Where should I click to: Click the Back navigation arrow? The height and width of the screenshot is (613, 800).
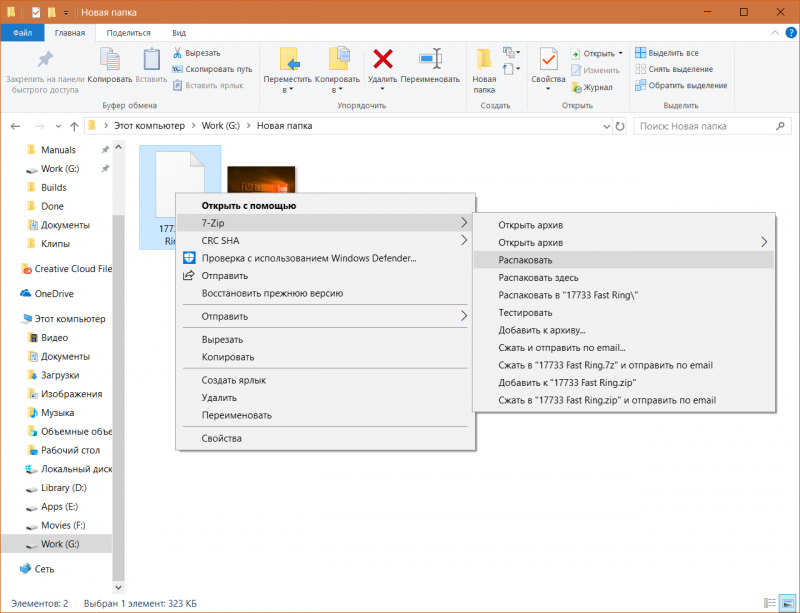[15, 126]
